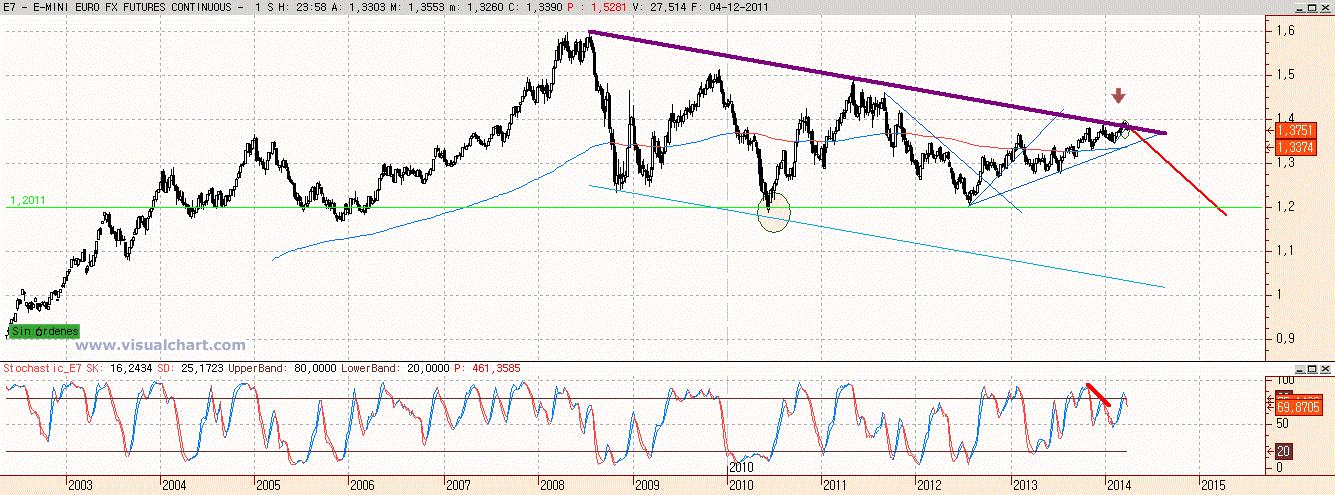Click the 69,8705 stochastic value tag
The width and height of the screenshot is (1335, 495).
[1299, 410]
